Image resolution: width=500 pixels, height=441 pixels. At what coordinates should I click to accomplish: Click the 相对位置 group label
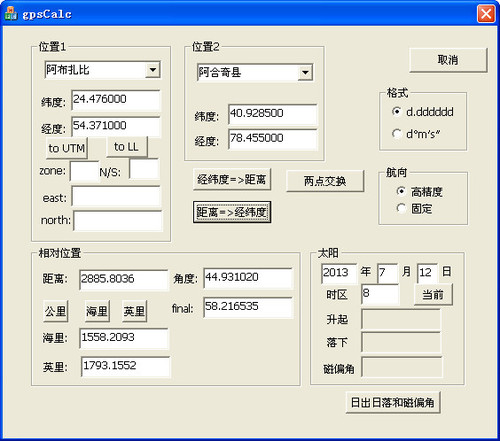(60, 253)
